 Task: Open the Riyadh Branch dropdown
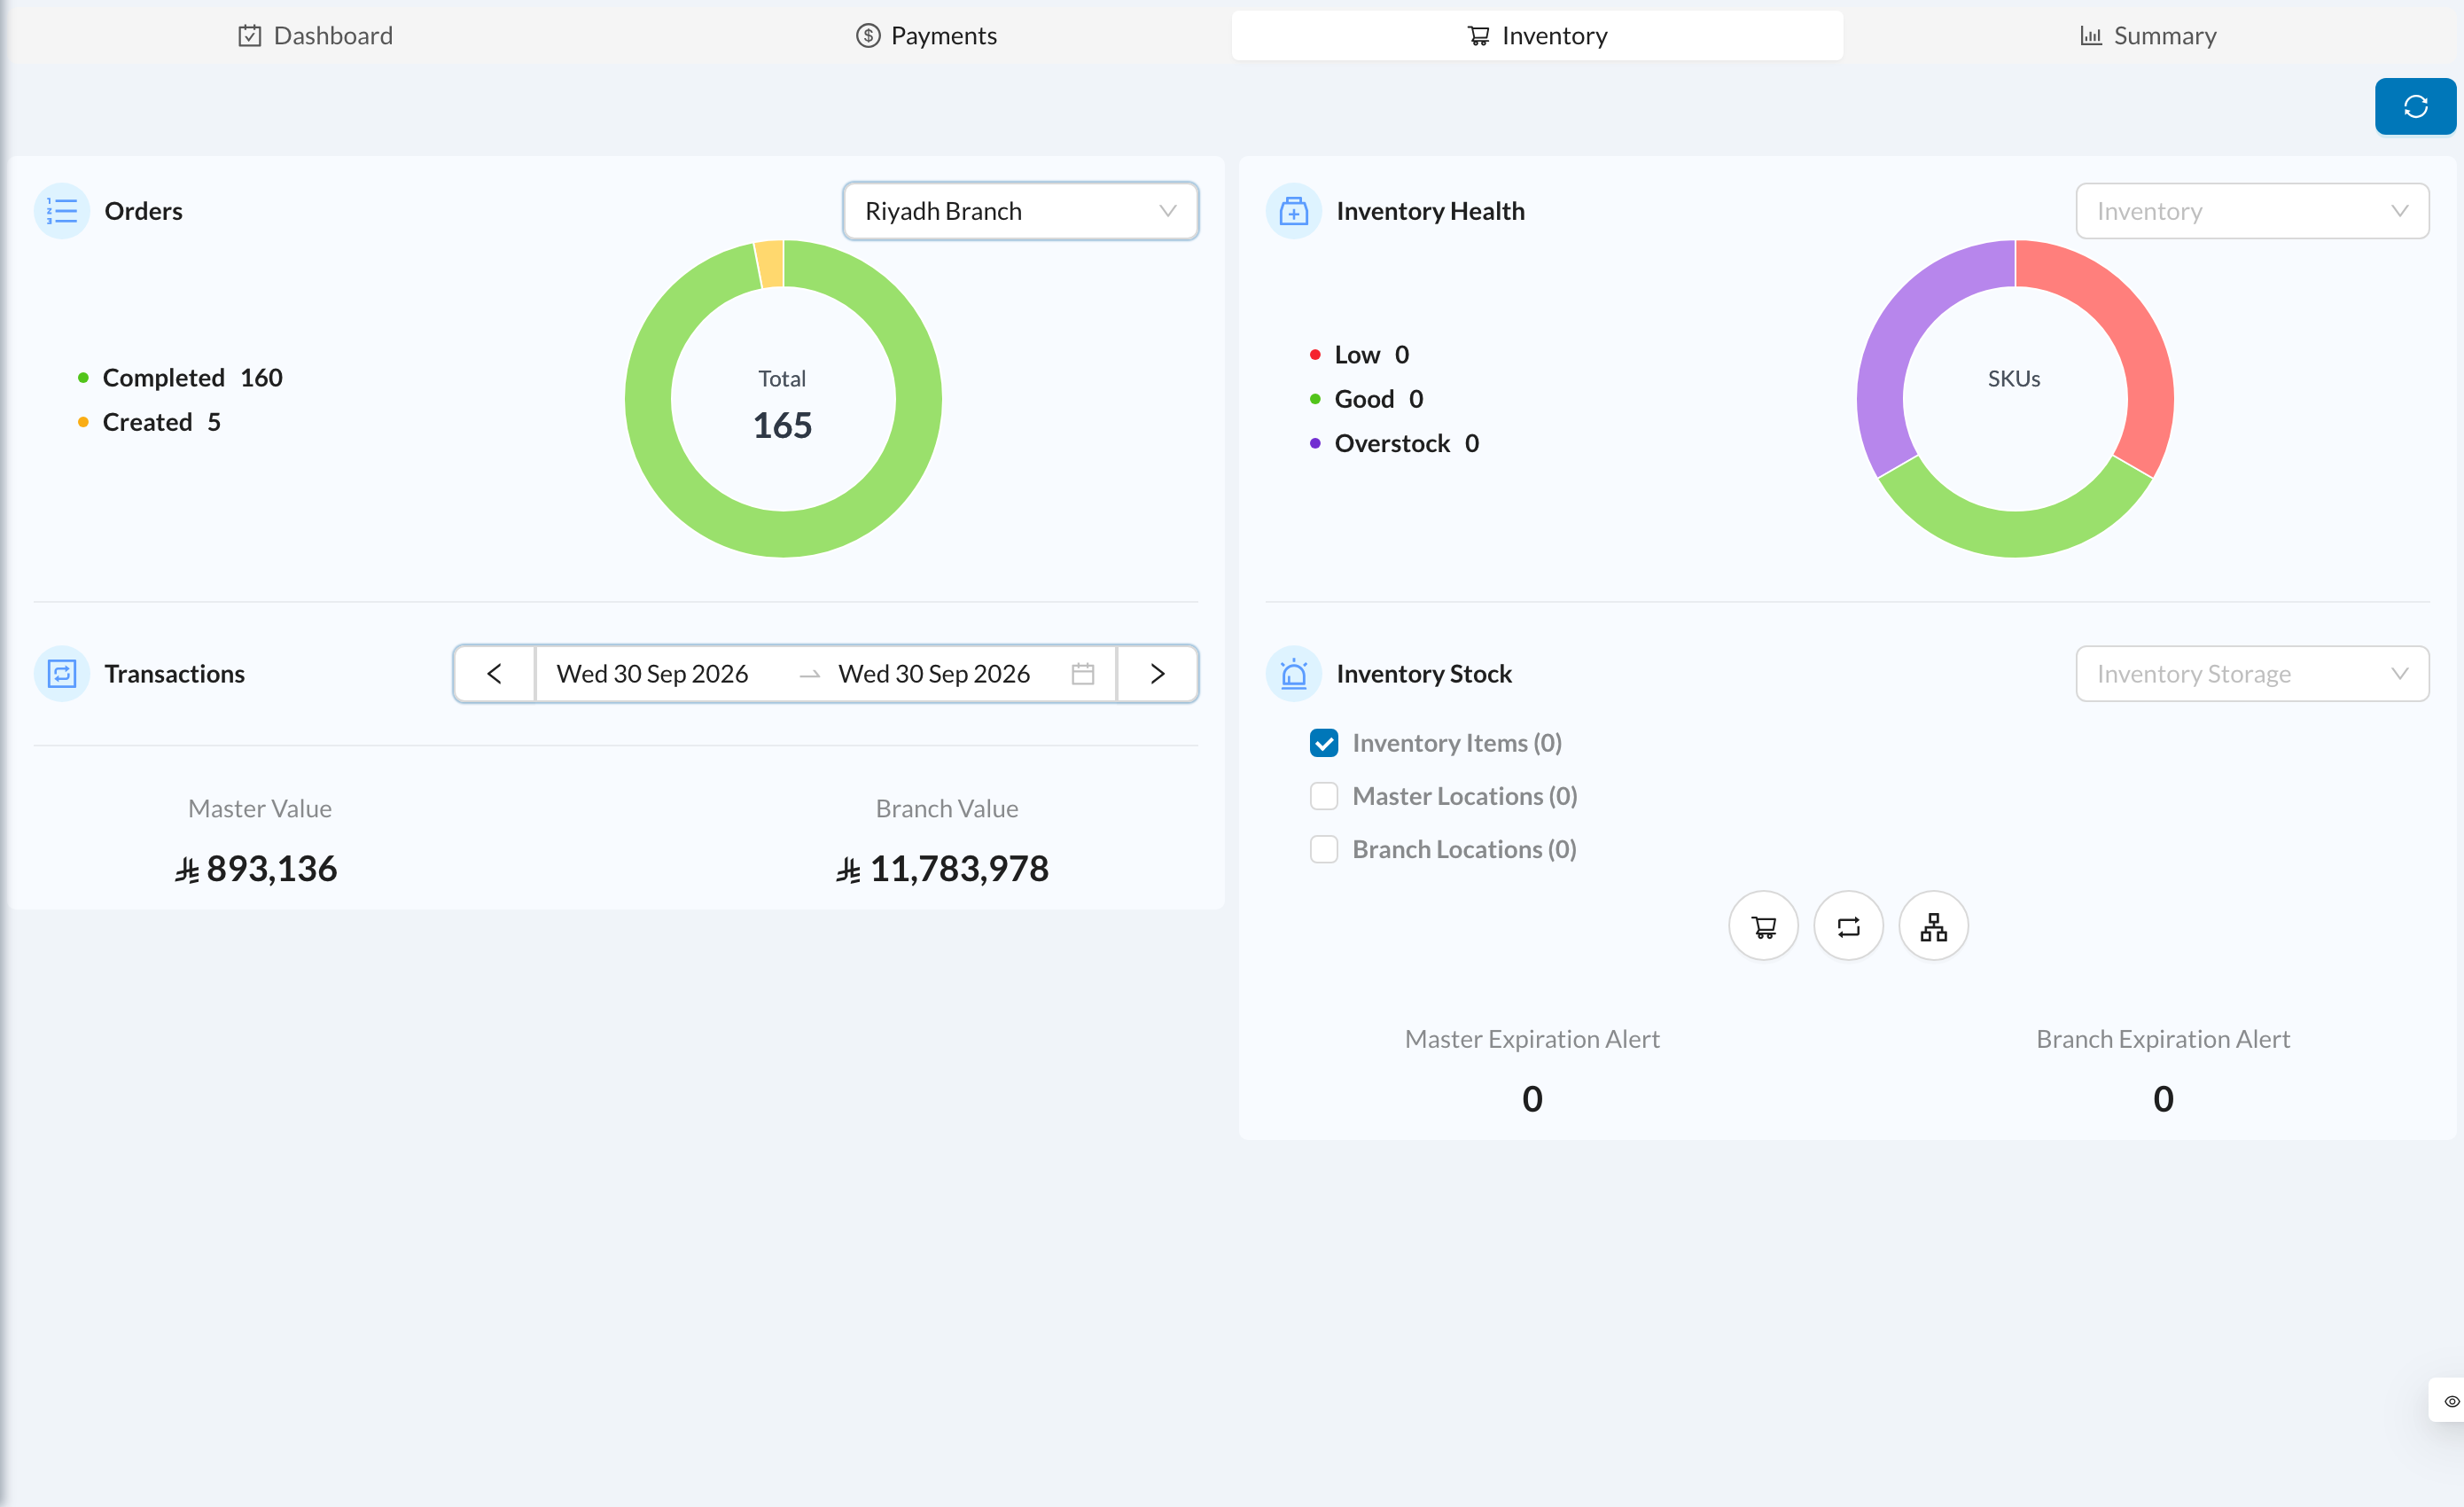point(1020,211)
